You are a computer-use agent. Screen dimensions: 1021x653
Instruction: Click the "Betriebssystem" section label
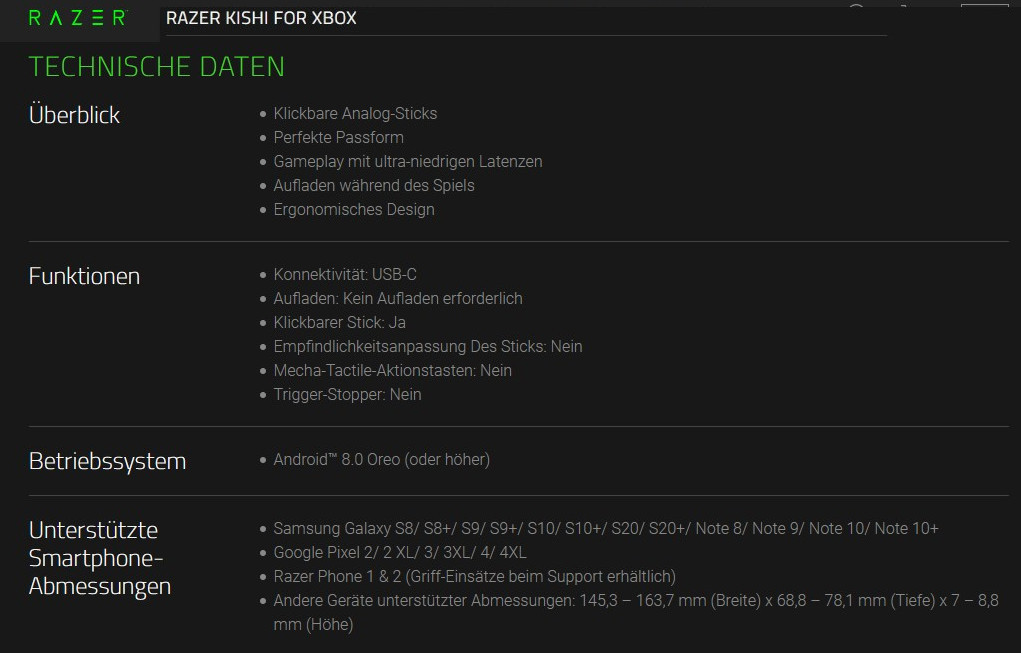[107, 461]
